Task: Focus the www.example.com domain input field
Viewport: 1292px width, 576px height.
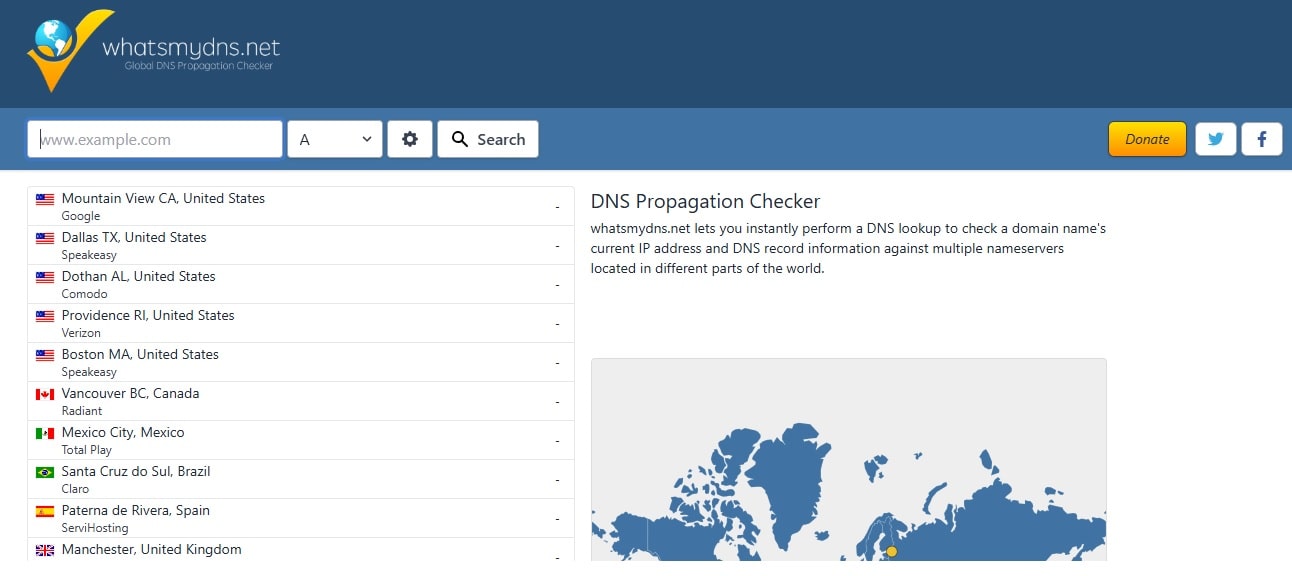Action: pos(155,139)
